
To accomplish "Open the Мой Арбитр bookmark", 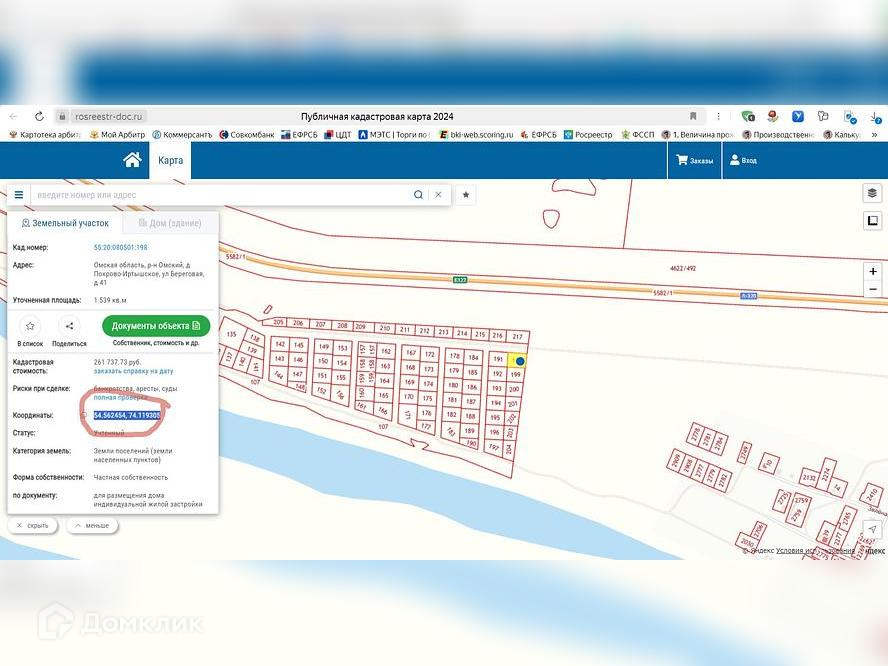I will point(117,135).
